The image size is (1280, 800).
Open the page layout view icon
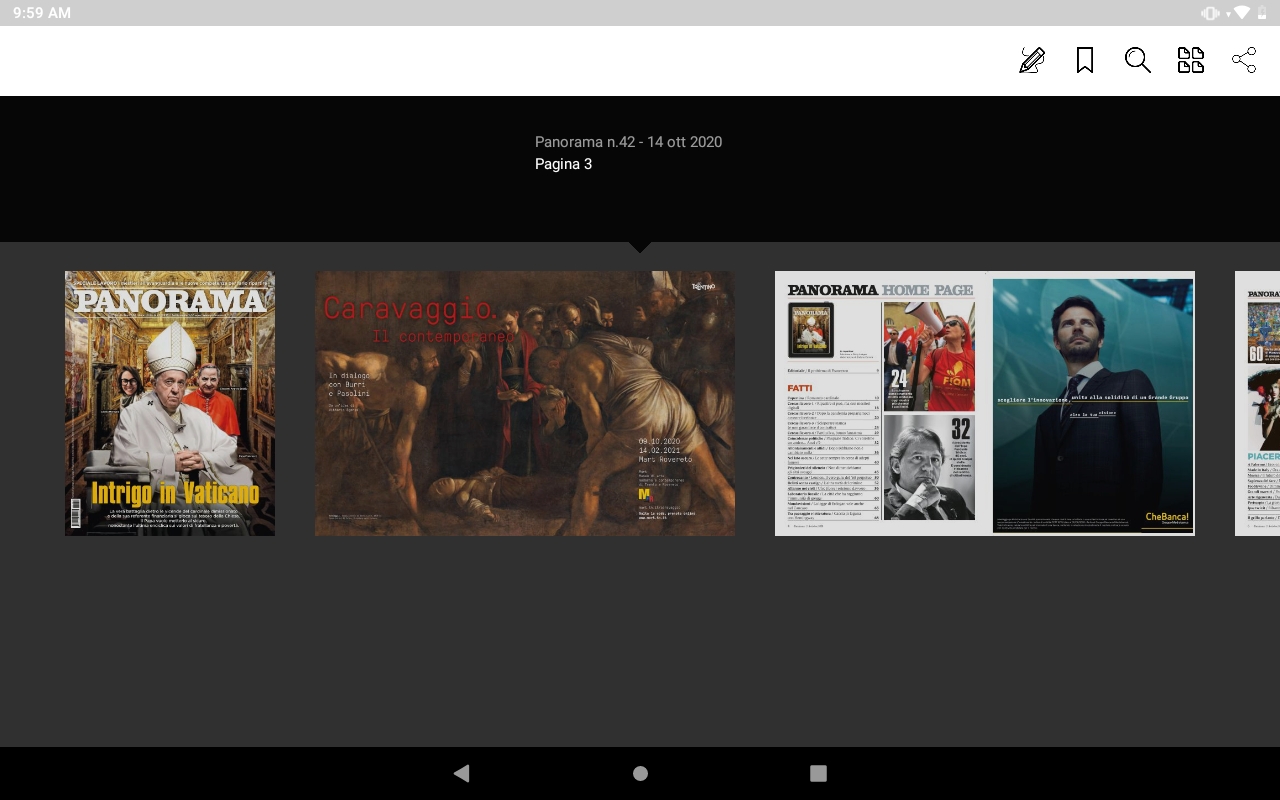pos(1191,60)
